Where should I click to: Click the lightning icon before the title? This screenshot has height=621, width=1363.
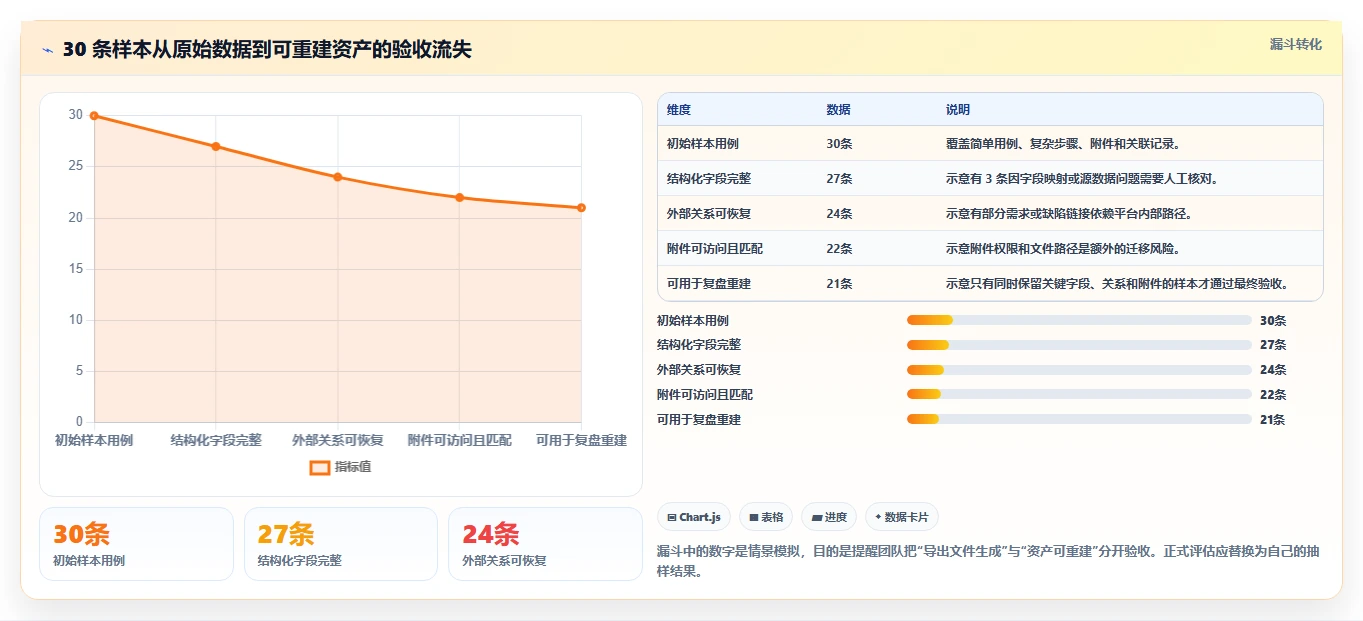(x=48, y=50)
